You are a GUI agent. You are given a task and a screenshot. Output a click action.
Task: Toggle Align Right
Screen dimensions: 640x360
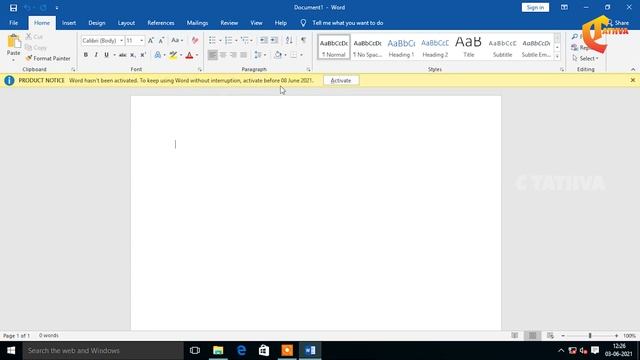coord(233,55)
